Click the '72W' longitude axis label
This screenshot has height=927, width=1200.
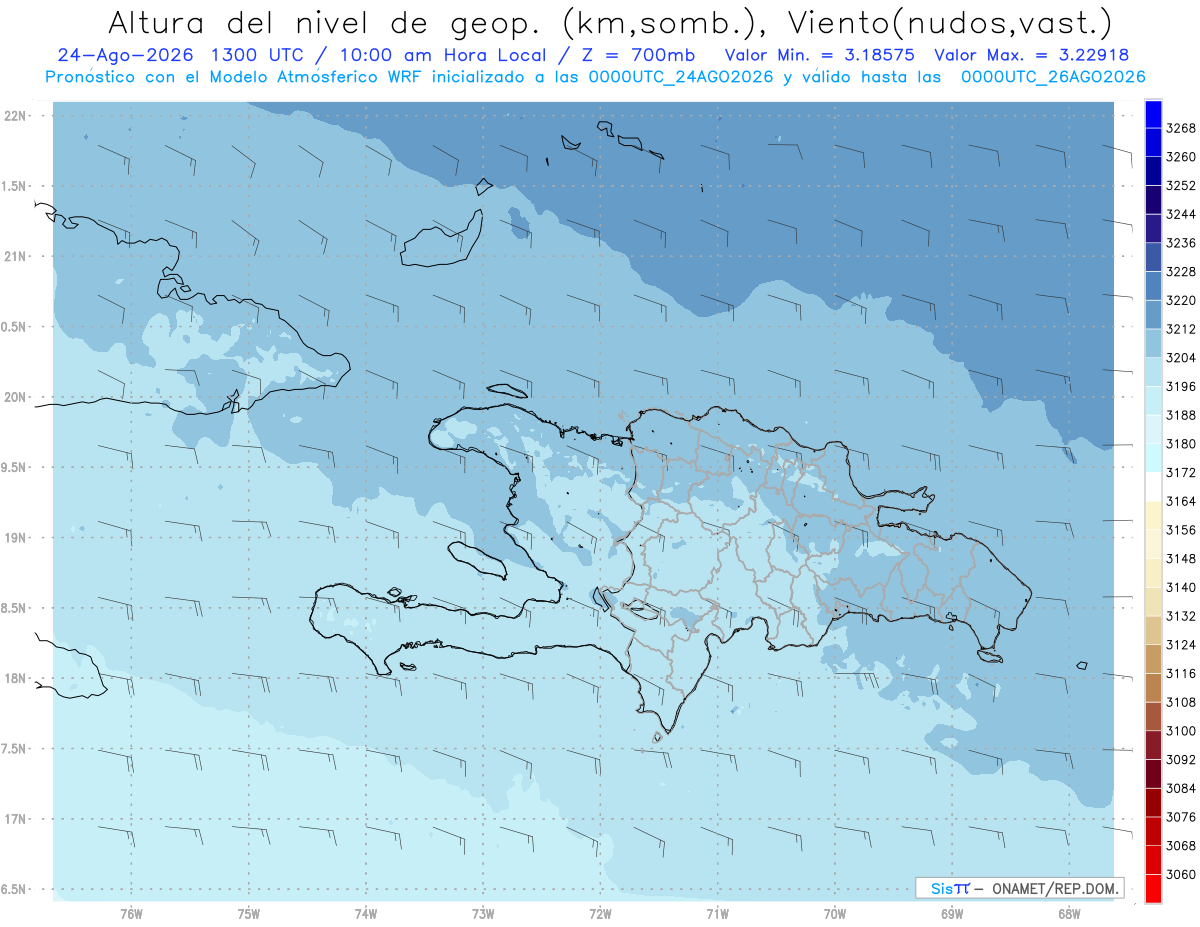point(600,913)
